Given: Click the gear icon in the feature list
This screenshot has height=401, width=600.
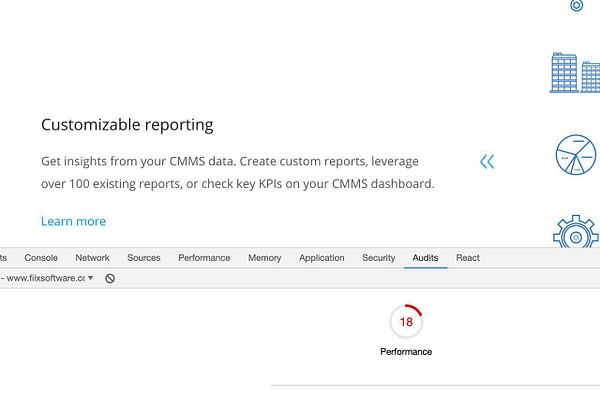Looking at the screenshot, I should [576, 233].
